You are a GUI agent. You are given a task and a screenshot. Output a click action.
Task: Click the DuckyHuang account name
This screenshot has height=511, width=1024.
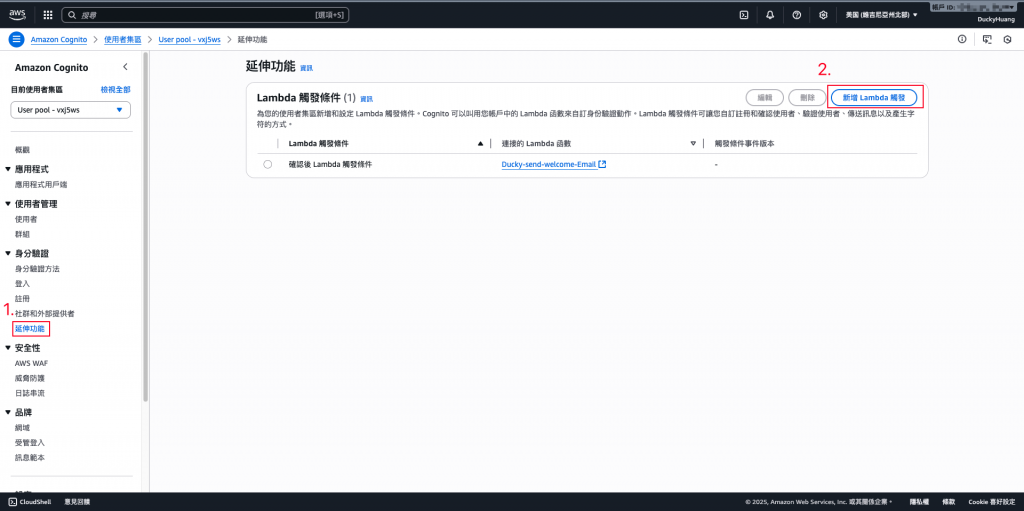coord(995,20)
